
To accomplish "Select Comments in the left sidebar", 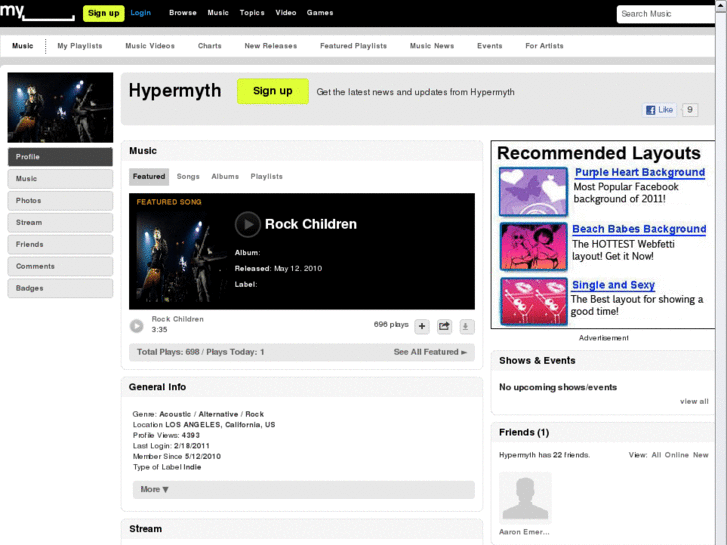I will coord(60,266).
